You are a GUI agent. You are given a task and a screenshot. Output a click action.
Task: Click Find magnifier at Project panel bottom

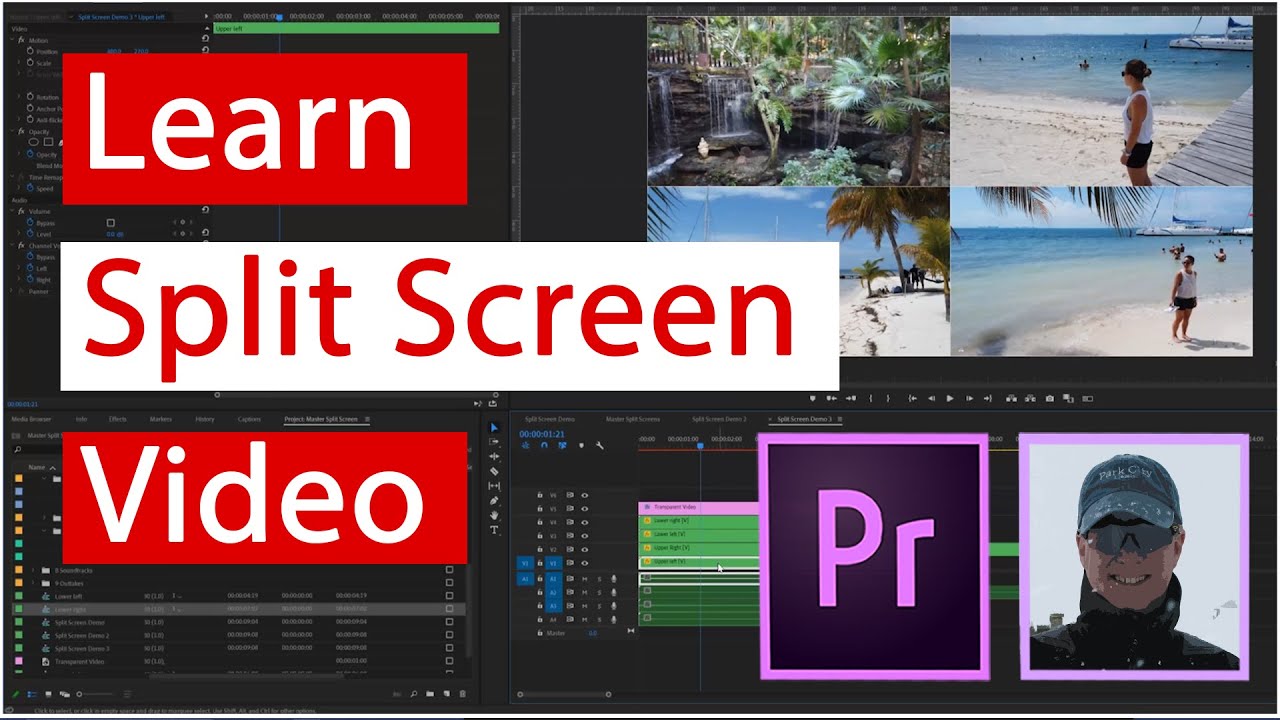pos(414,694)
